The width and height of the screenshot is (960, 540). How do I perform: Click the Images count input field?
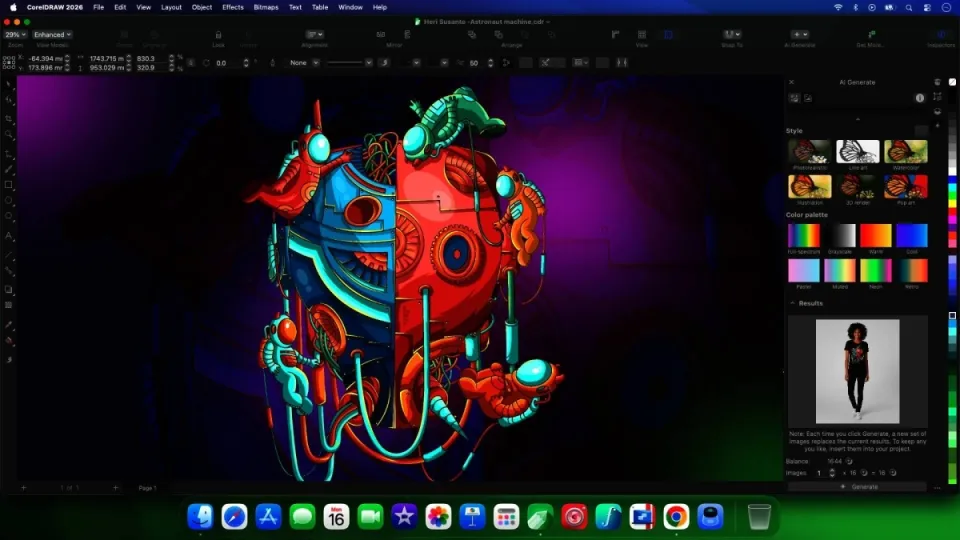(x=820, y=473)
